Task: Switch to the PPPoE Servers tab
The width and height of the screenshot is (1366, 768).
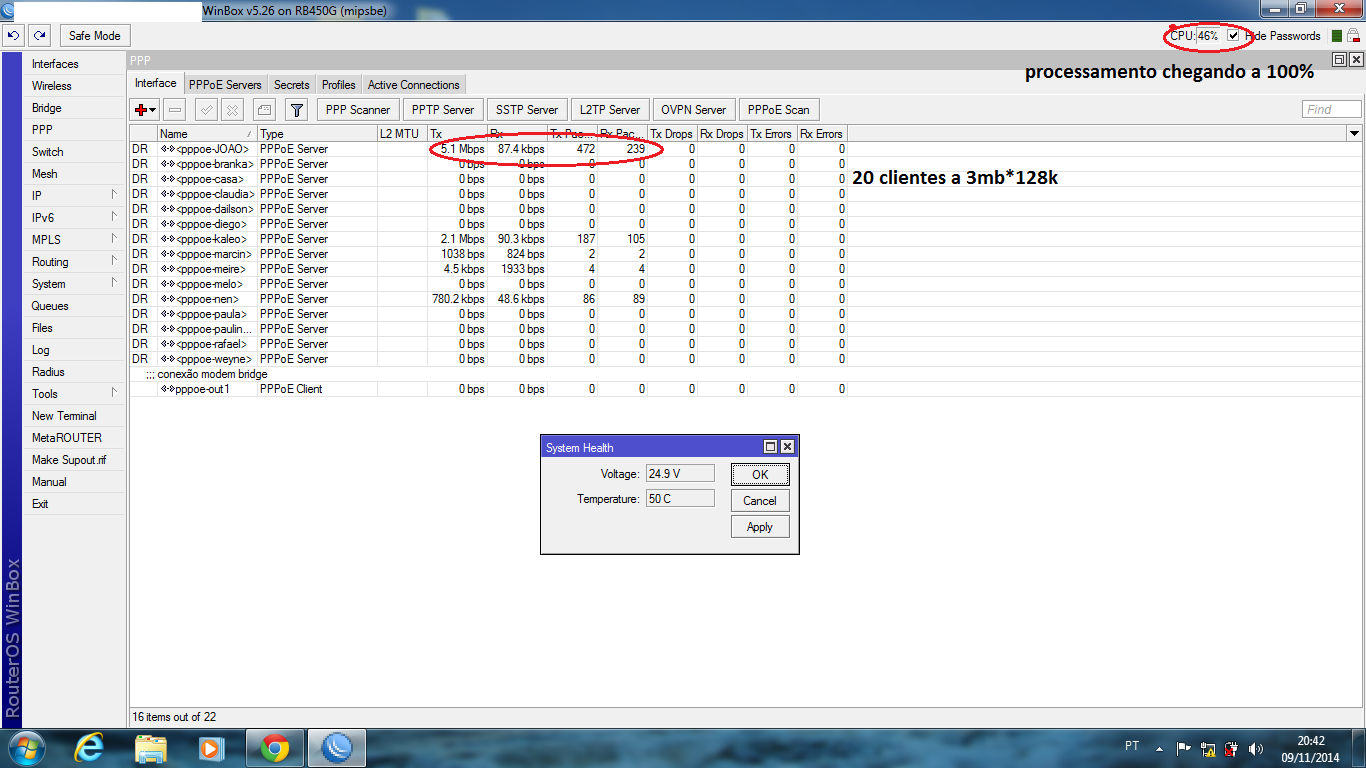Action: (225, 85)
